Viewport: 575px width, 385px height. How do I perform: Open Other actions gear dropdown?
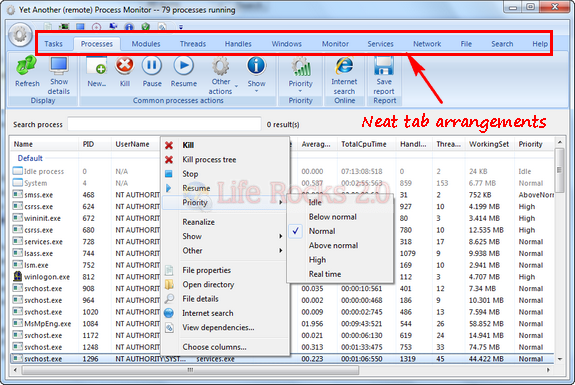[x=221, y=75]
